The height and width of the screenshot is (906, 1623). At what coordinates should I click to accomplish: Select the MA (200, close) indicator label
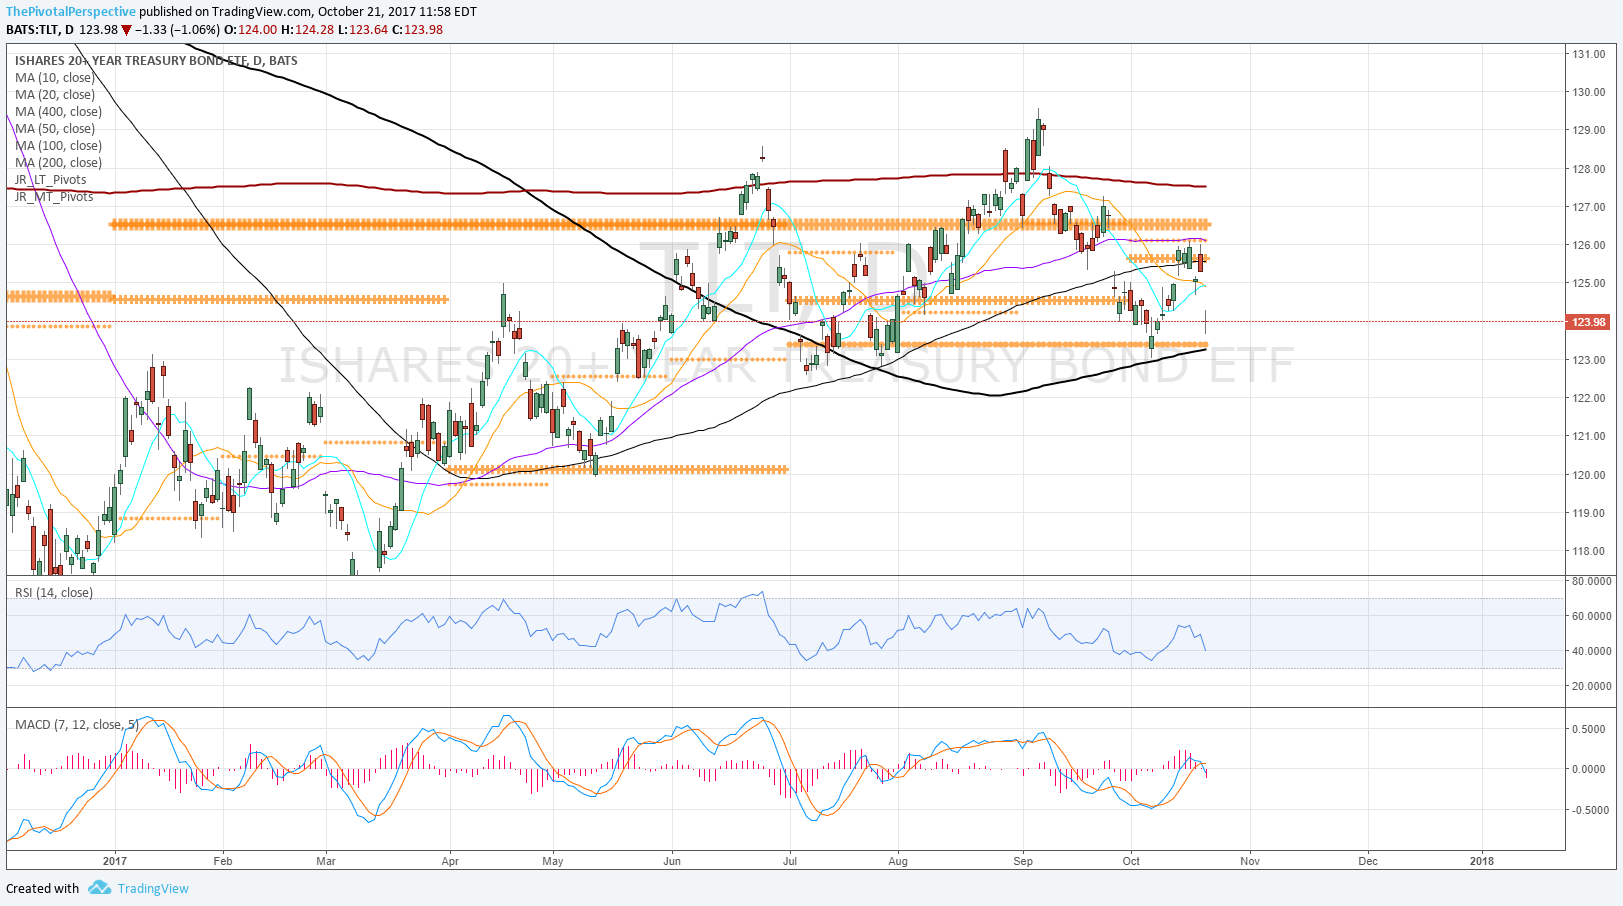(58, 162)
